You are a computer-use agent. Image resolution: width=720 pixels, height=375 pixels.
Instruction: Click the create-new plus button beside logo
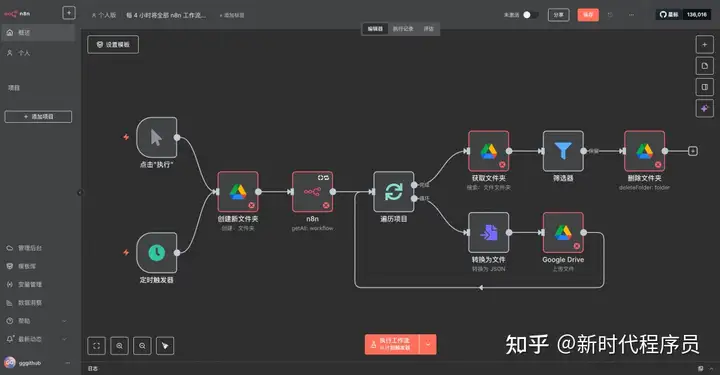click(x=69, y=13)
